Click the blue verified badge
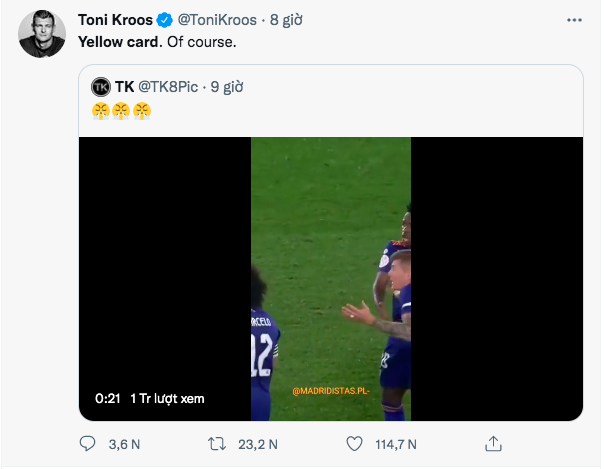The width and height of the screenshot is (604, 469). (164, 20)
